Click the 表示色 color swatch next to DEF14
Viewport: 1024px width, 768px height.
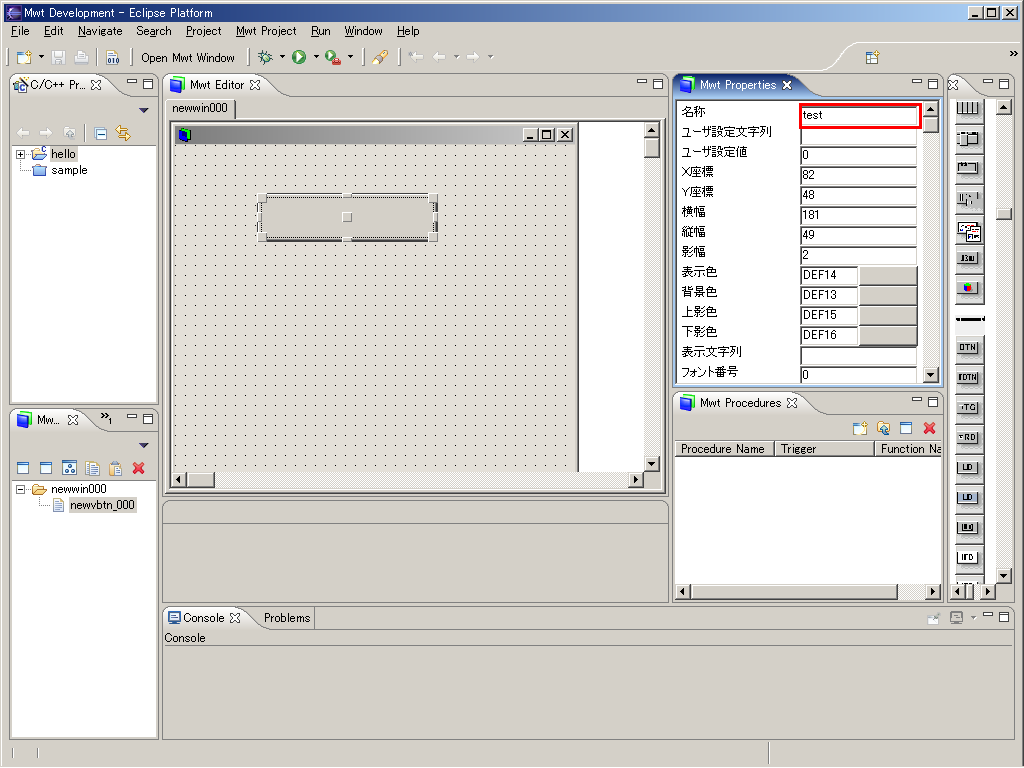click(888, 275)
